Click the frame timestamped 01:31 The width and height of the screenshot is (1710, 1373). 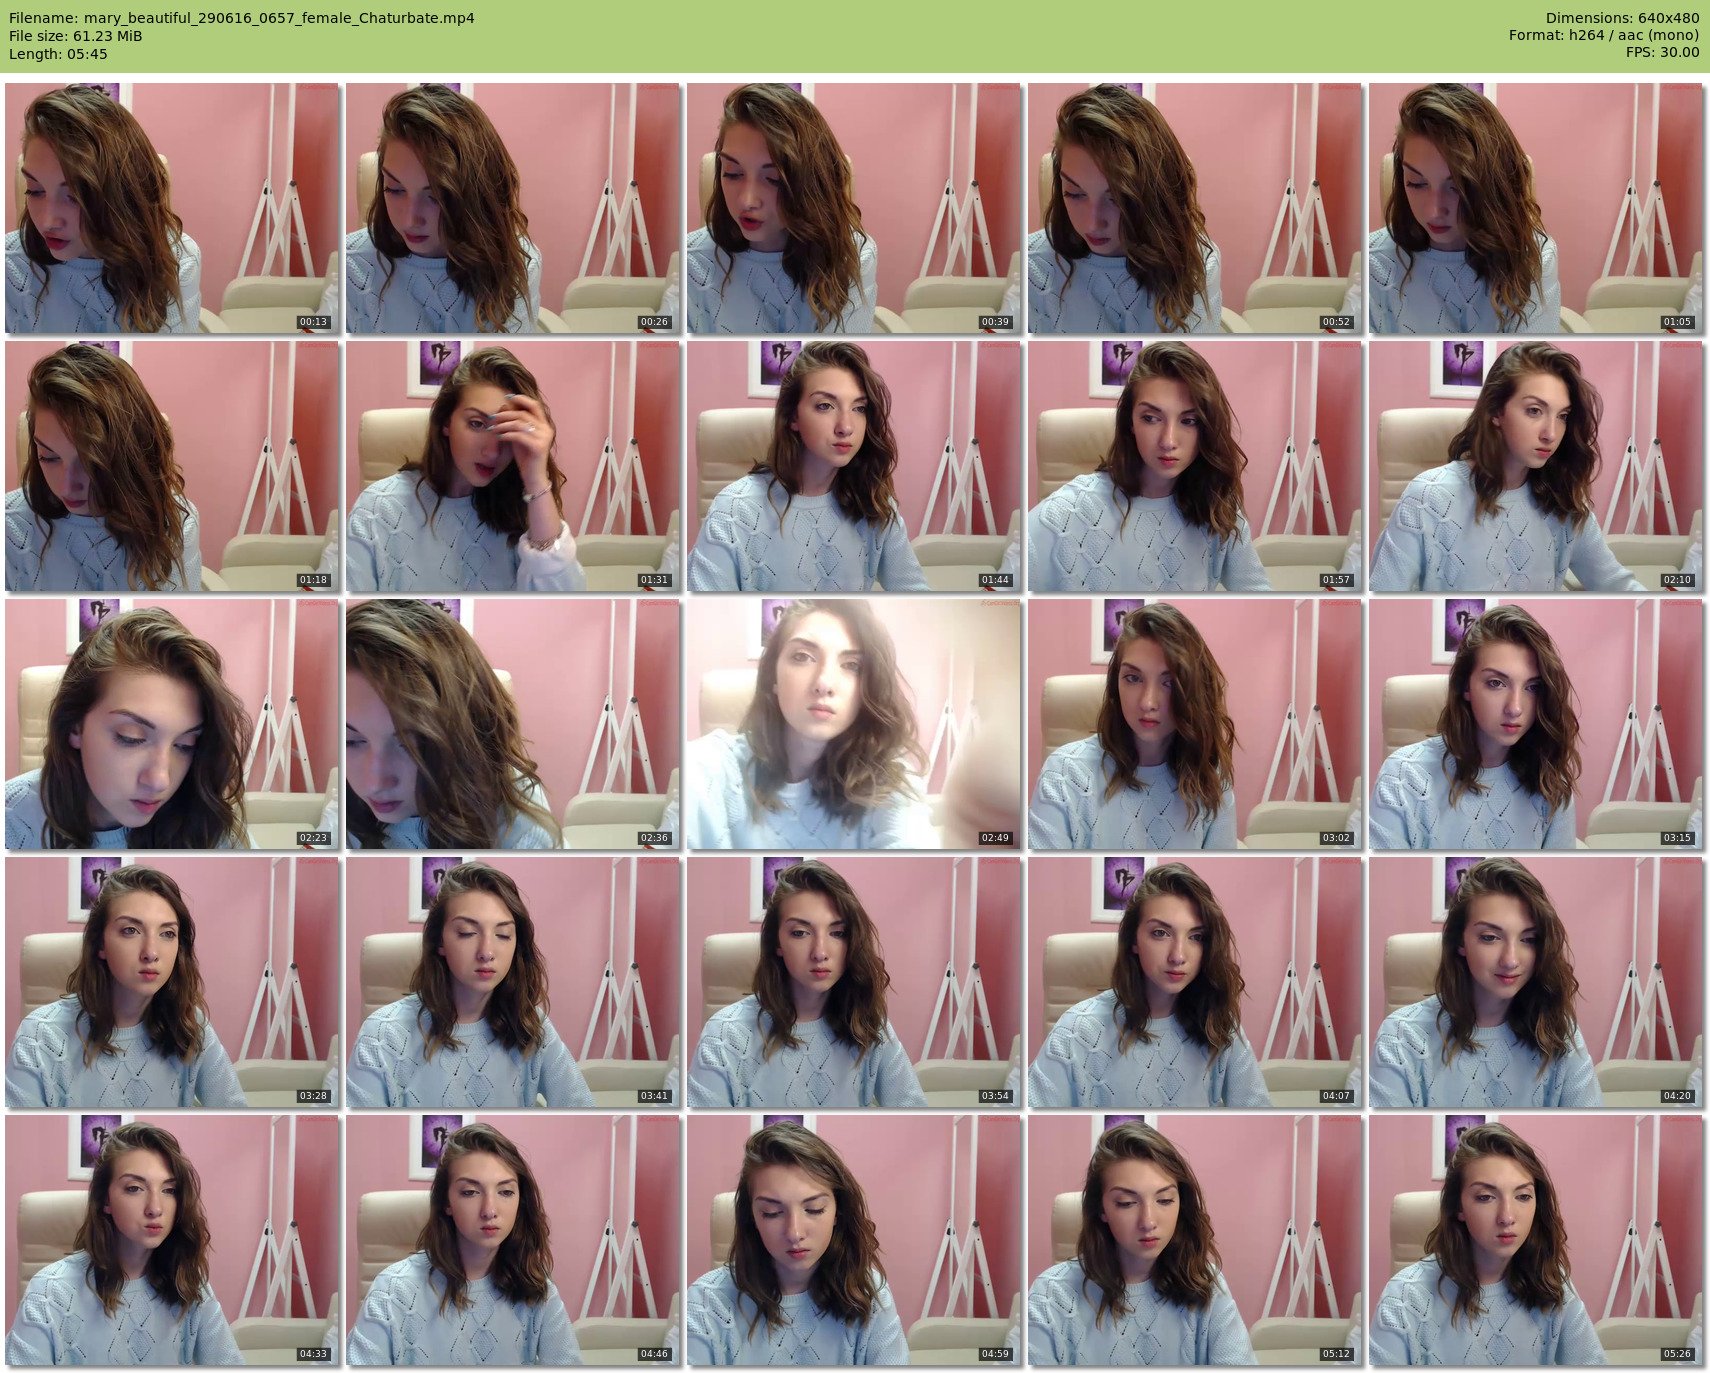pos(513,466)
